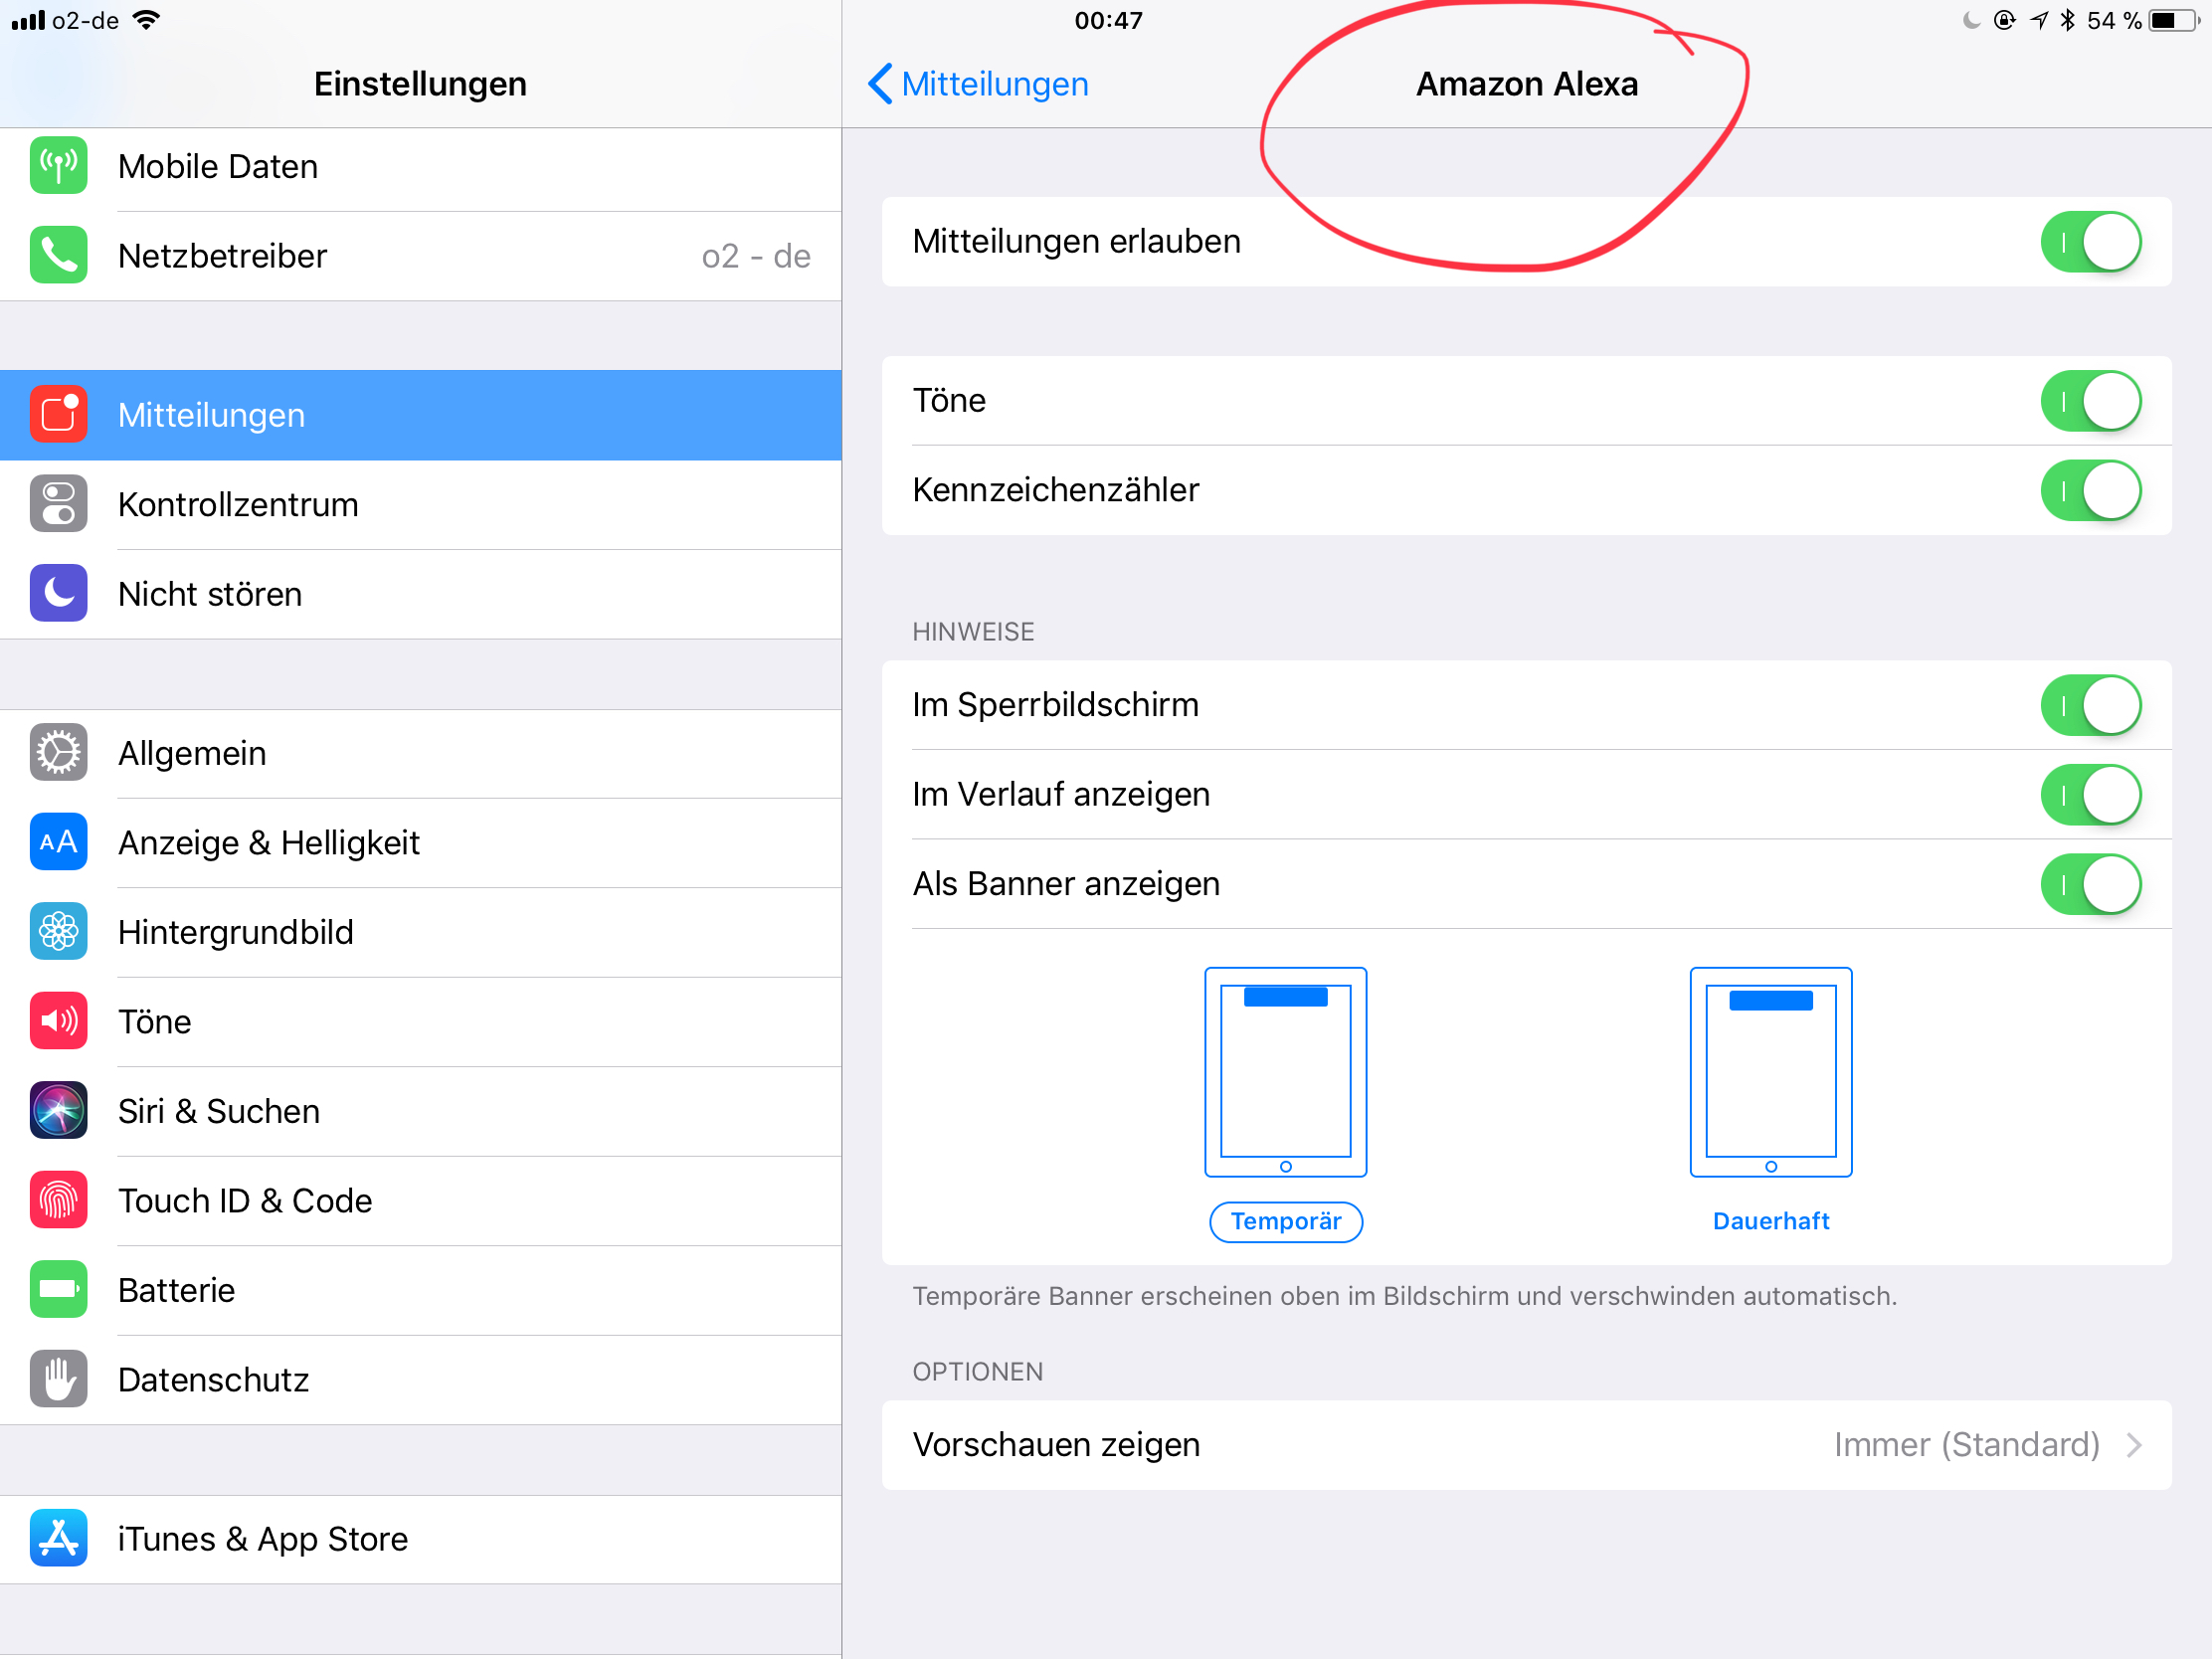Tap the Touch ID fingerprint icon
Screen dimensions: 2212x1659
click(58, 1200)
